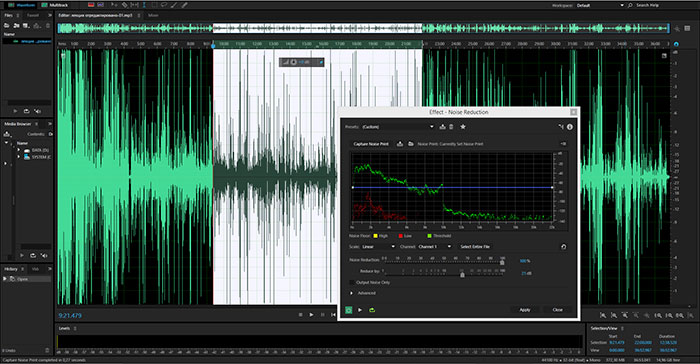Switch to Waveform view

[21, 5]
